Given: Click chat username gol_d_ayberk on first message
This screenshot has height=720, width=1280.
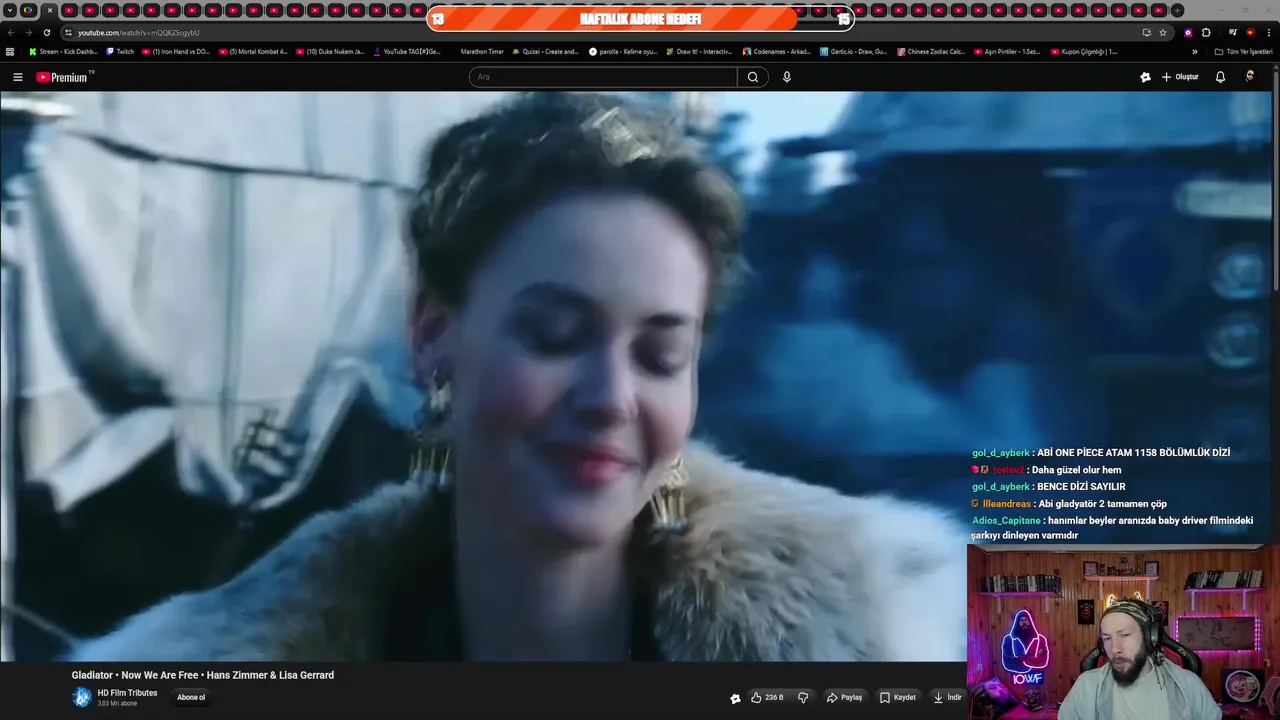Looking at the screenshot, I should (1000, 453).
